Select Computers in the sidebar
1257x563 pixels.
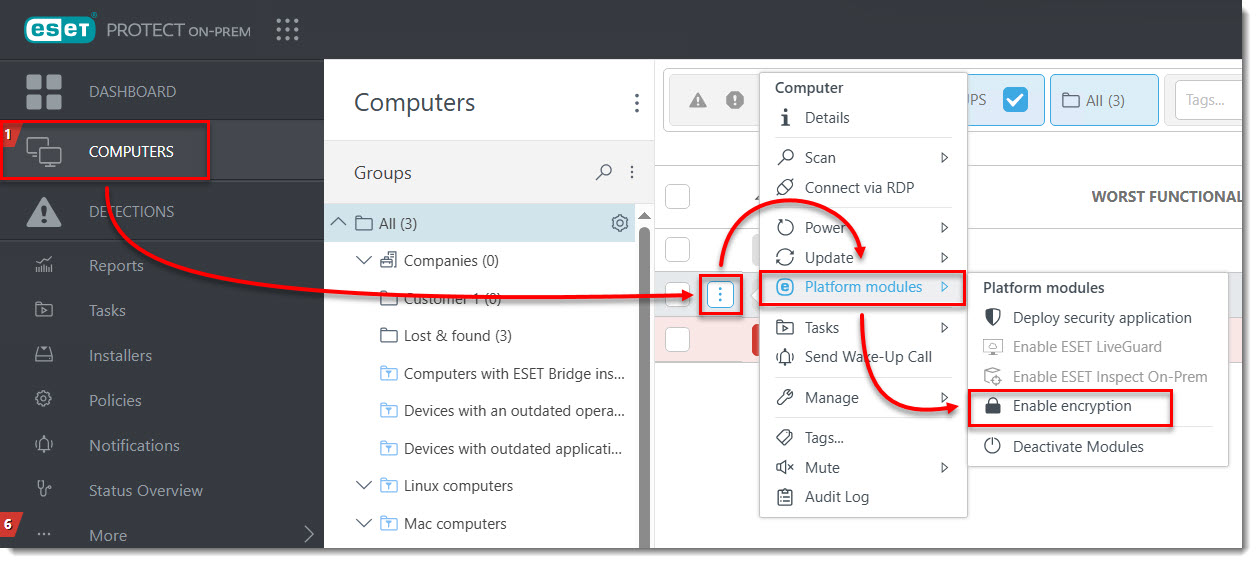click(131, 151)
